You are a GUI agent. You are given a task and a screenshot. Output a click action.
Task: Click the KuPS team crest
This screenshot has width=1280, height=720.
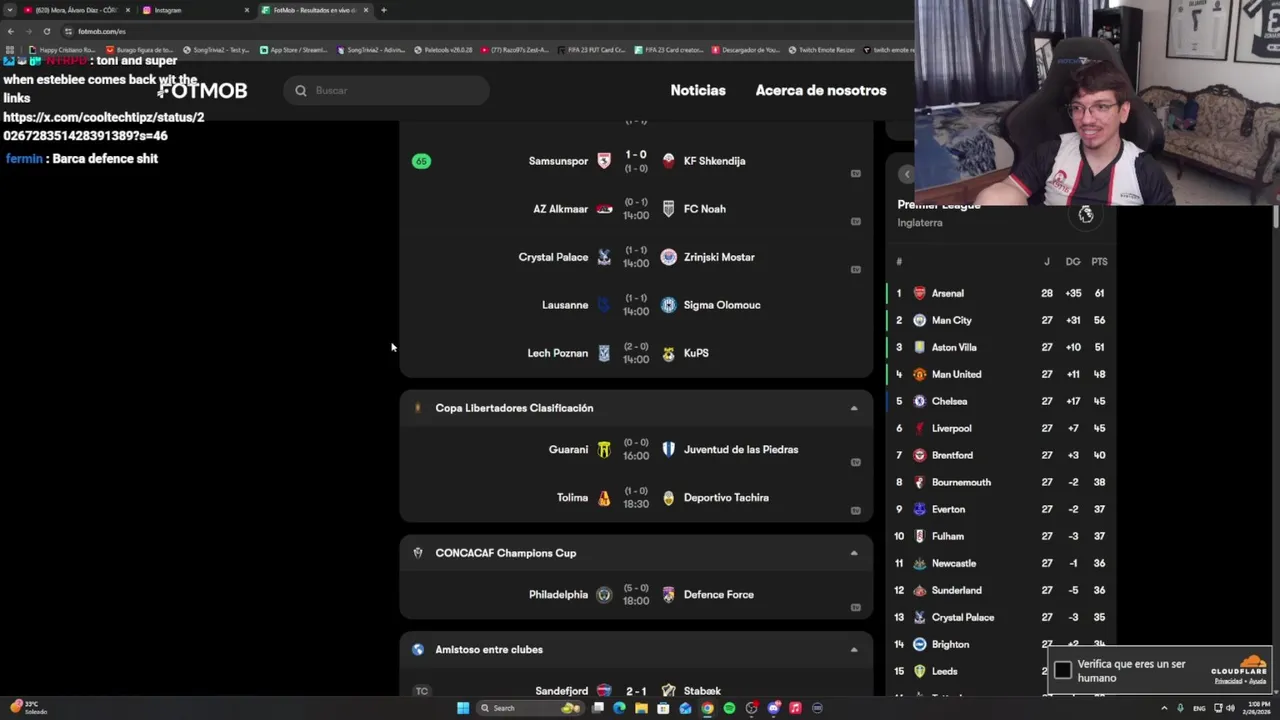[x=669, y=353]
